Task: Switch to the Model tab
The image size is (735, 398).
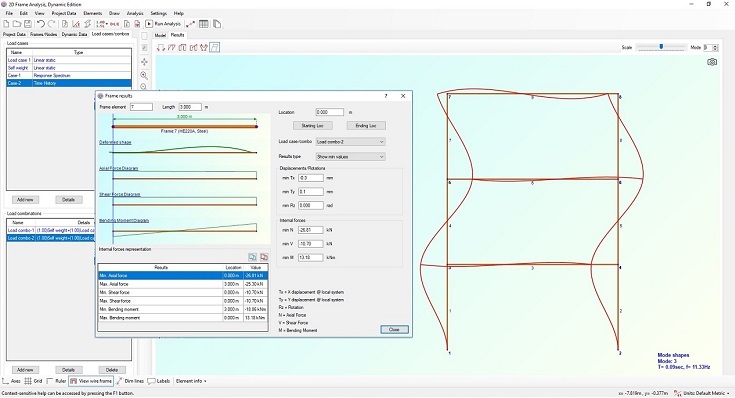Action: pos(160,35)
